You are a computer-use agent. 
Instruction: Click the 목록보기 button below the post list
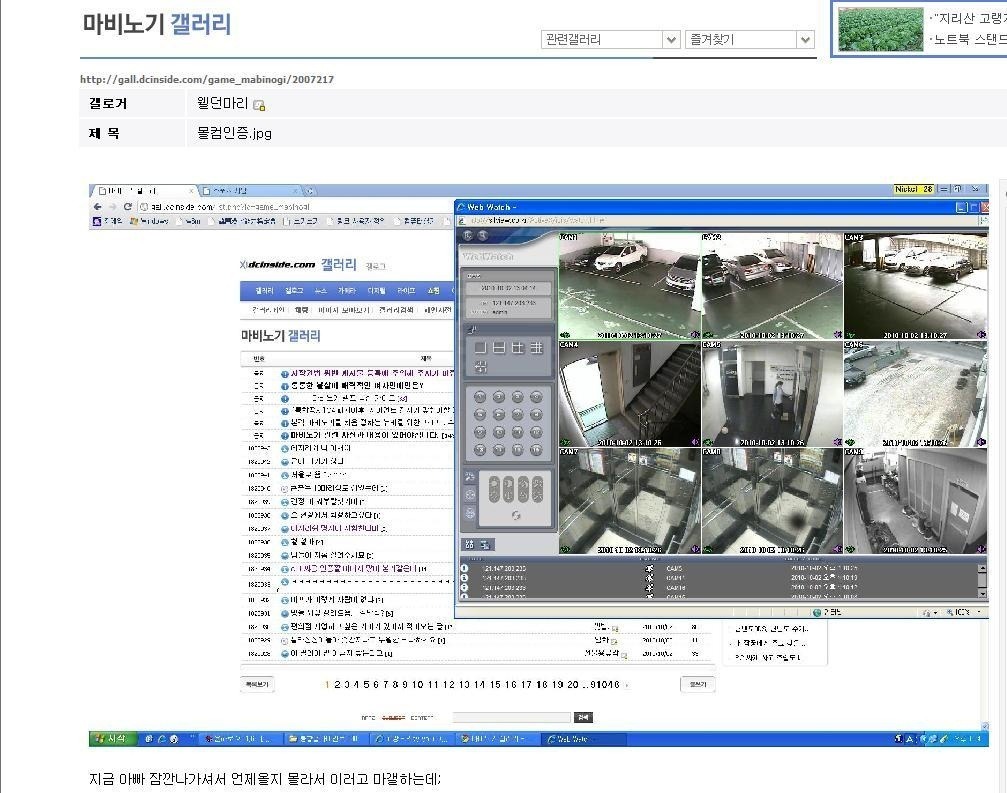(257, 684)
